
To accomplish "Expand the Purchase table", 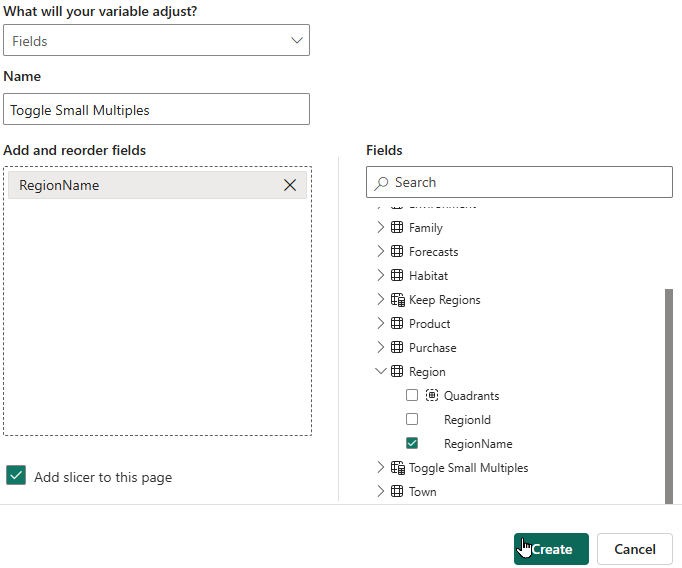I will (x=381, y=347).
